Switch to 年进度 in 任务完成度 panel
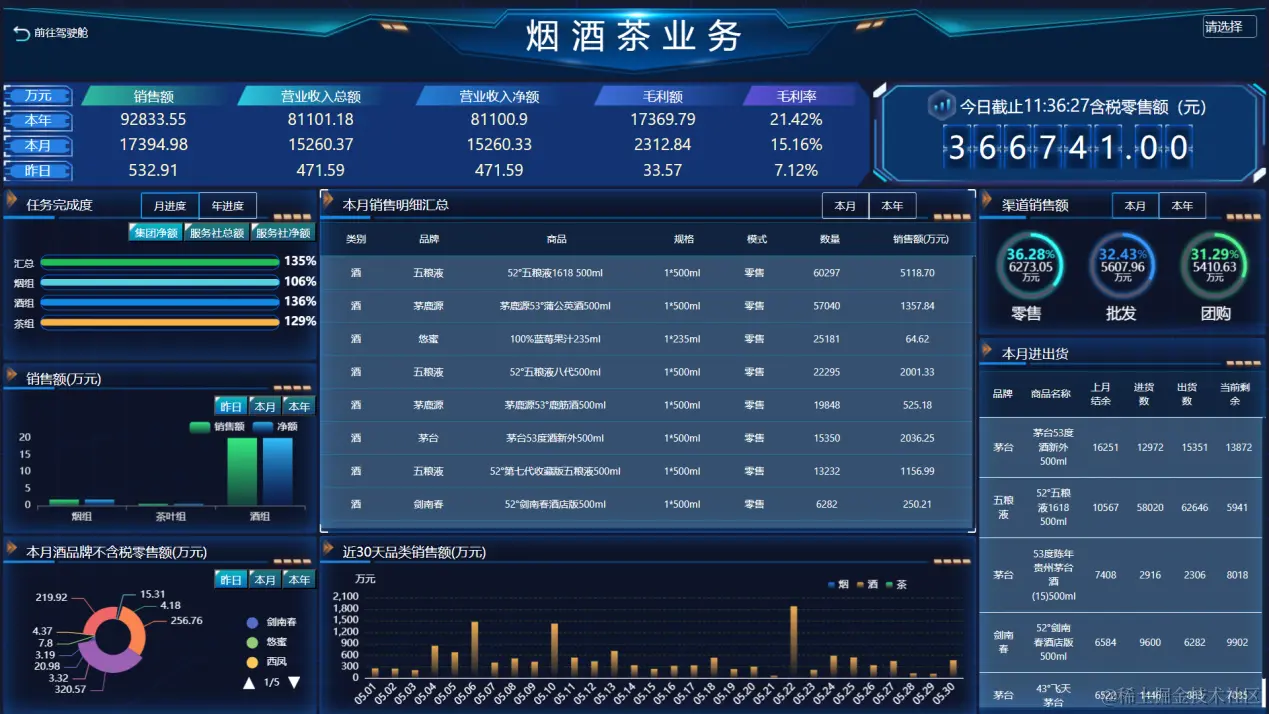The height and width of the screenshot is (714, 1269). [228, 205]
